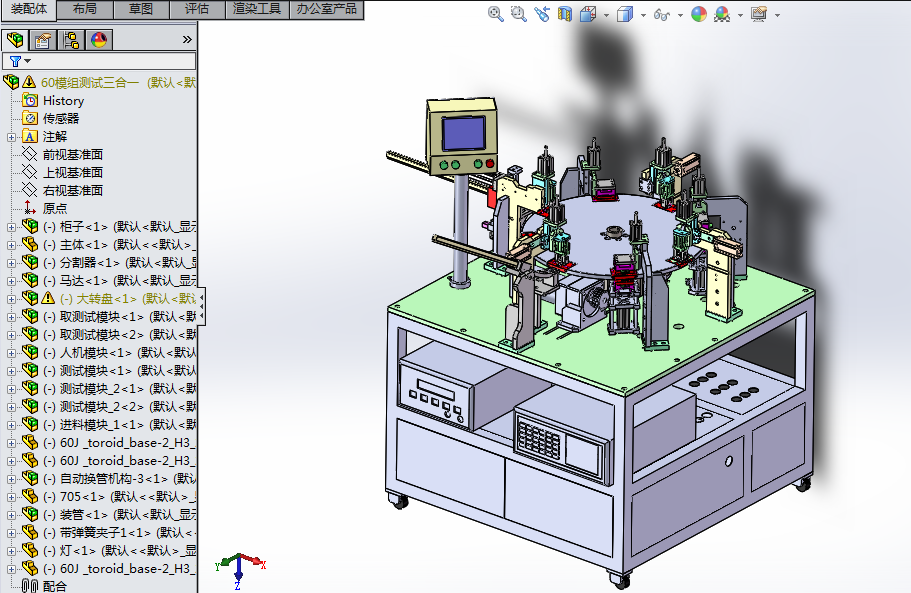Viewport: 911px width, 593px height.
Task: Switch to the 草图 tab
Action: click(141, 9)
